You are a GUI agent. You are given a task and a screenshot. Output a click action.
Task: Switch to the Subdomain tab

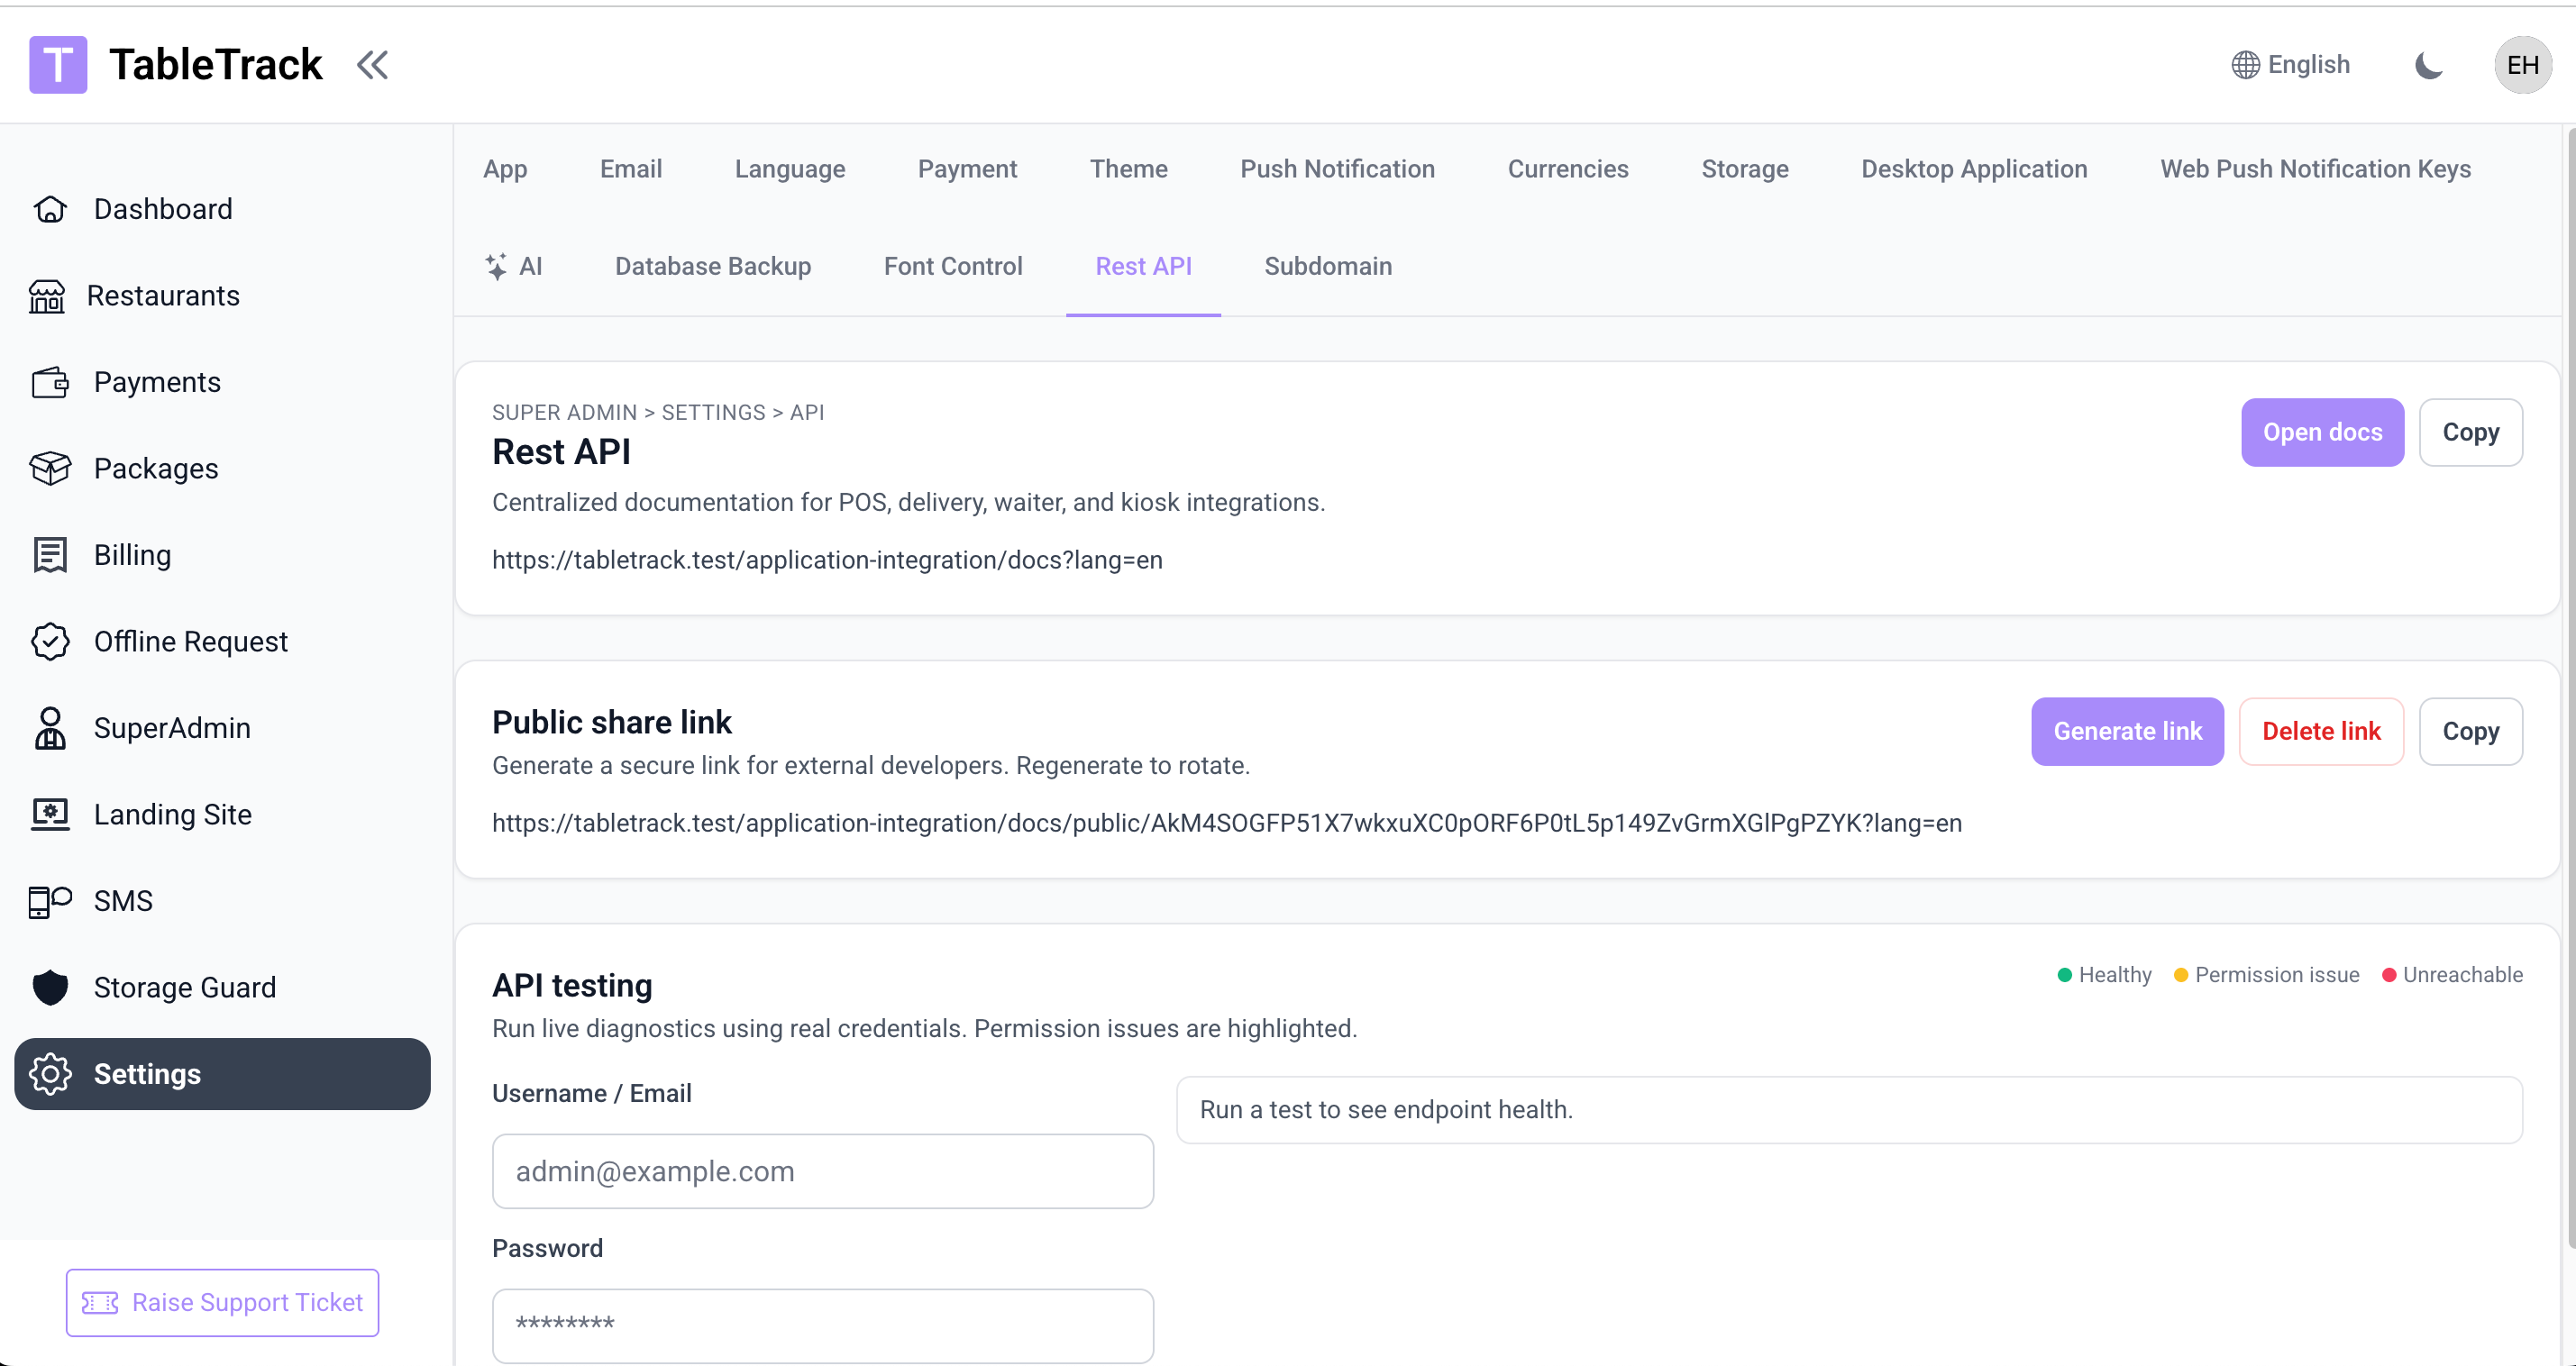(1327, 266)
